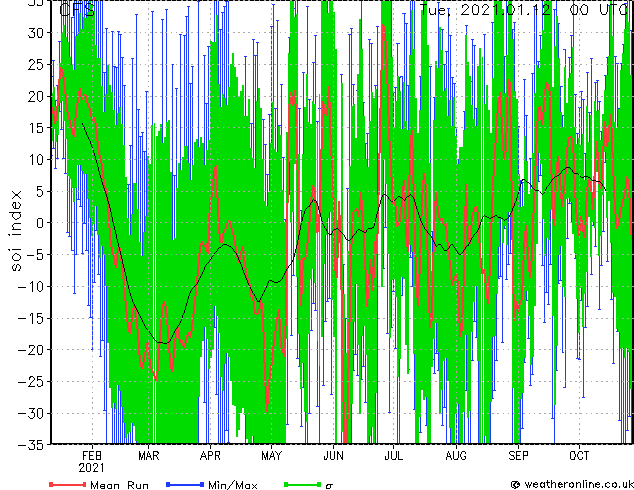The width and height of the screenshot is (634, 490).
Task: Click the 25 y-axis value
Action: pyautogui.click(x=36, y=64)
